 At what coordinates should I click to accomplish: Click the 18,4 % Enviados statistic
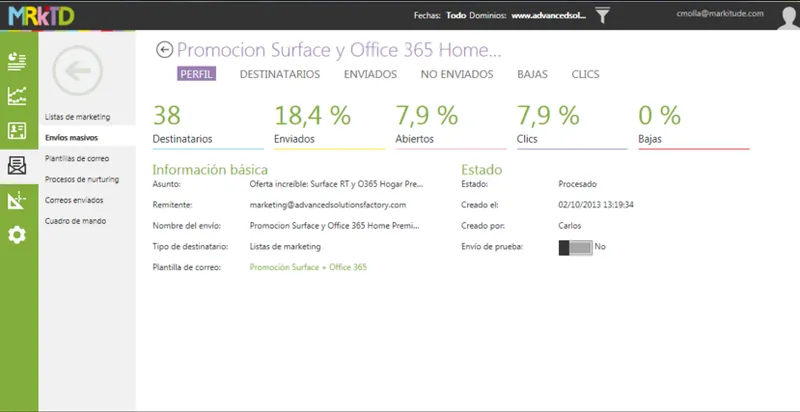click(330, 126)
